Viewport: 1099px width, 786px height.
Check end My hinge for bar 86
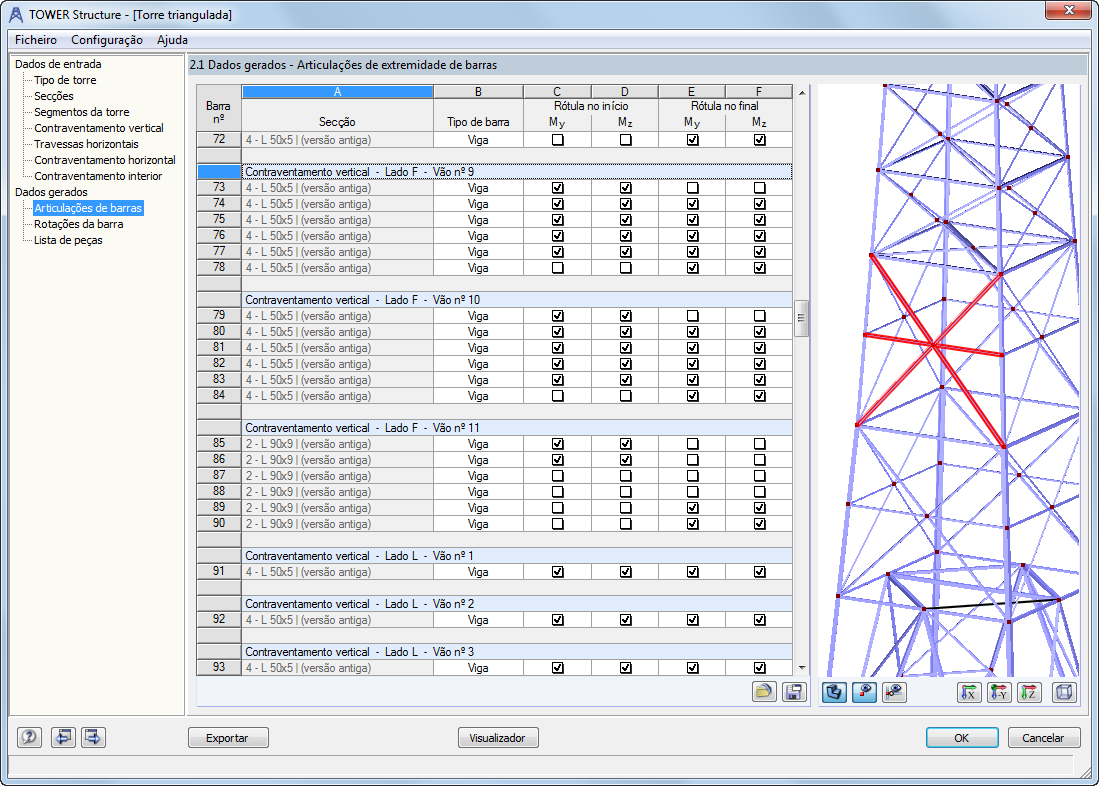click(692, 460)
